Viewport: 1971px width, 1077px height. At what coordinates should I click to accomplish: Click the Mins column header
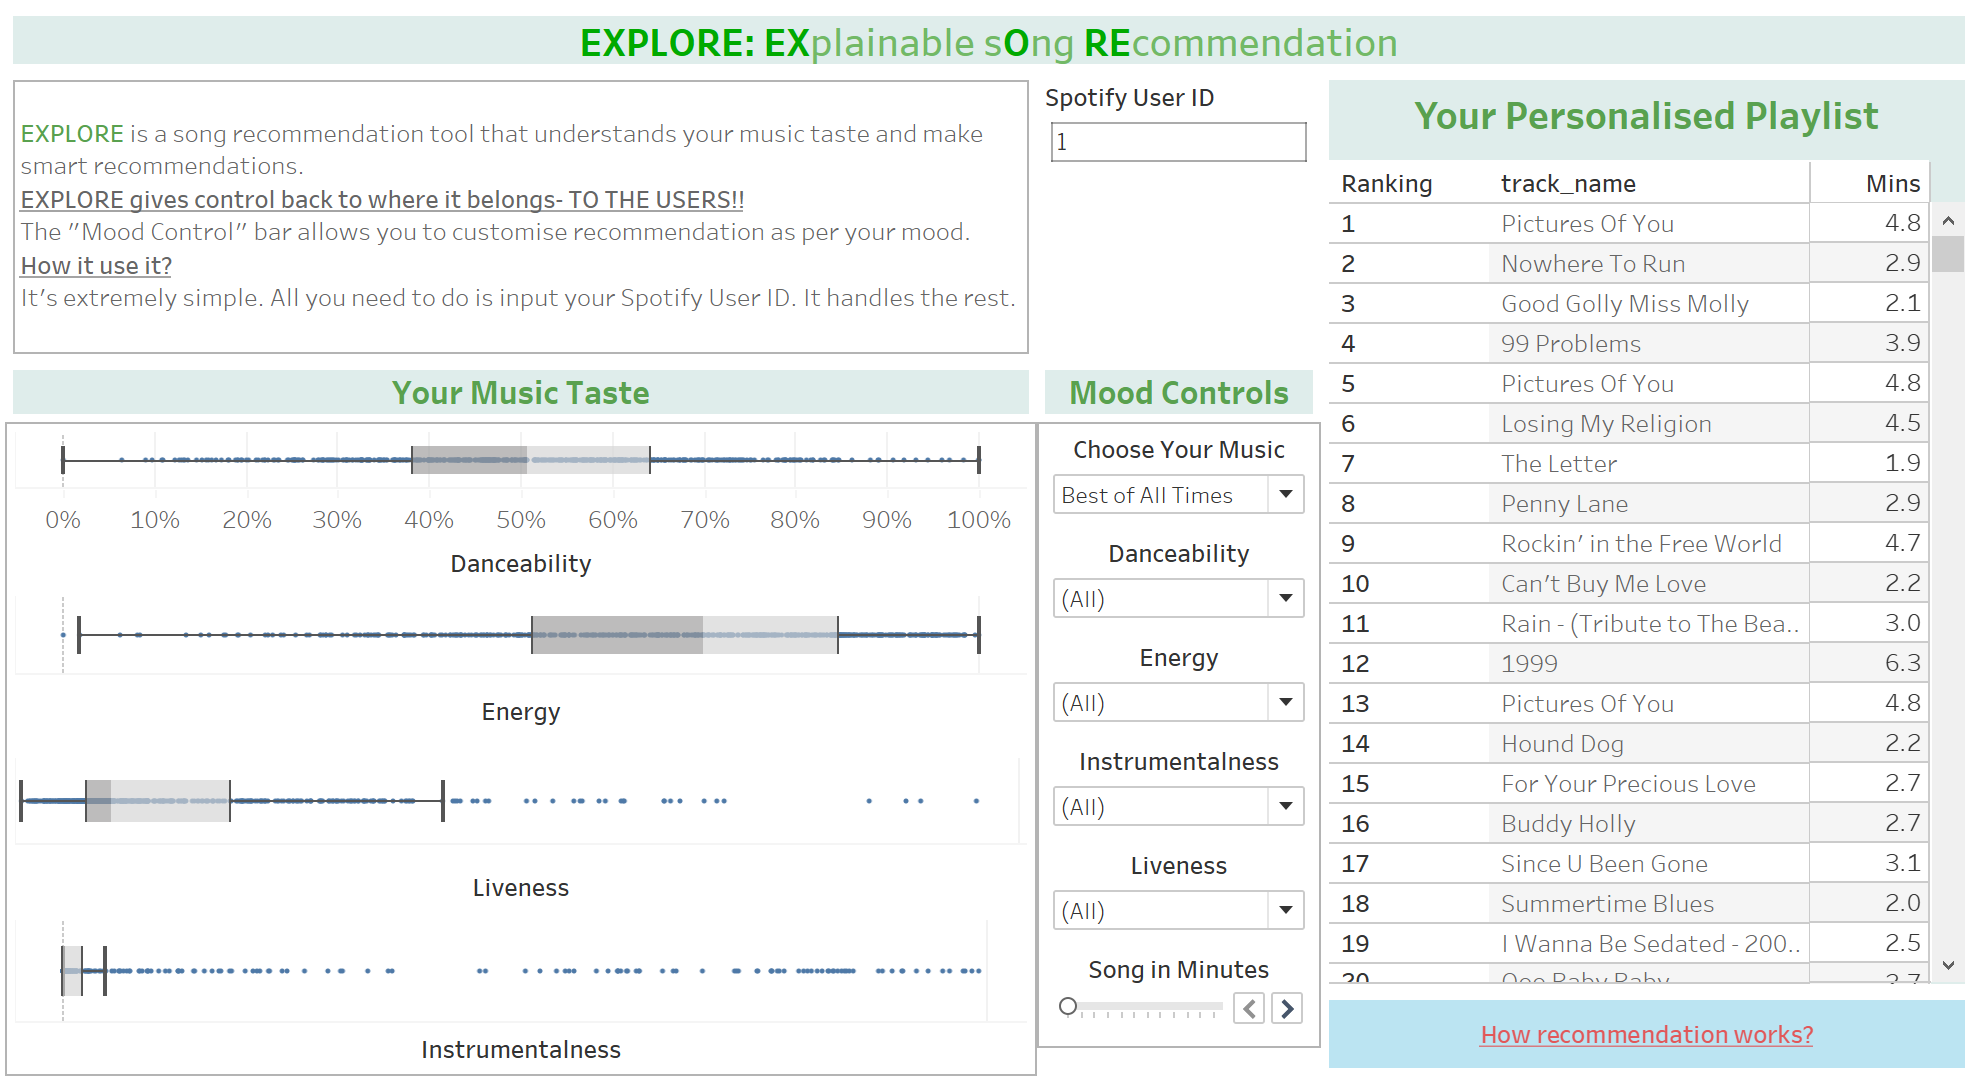click(x=1892, y=184)
